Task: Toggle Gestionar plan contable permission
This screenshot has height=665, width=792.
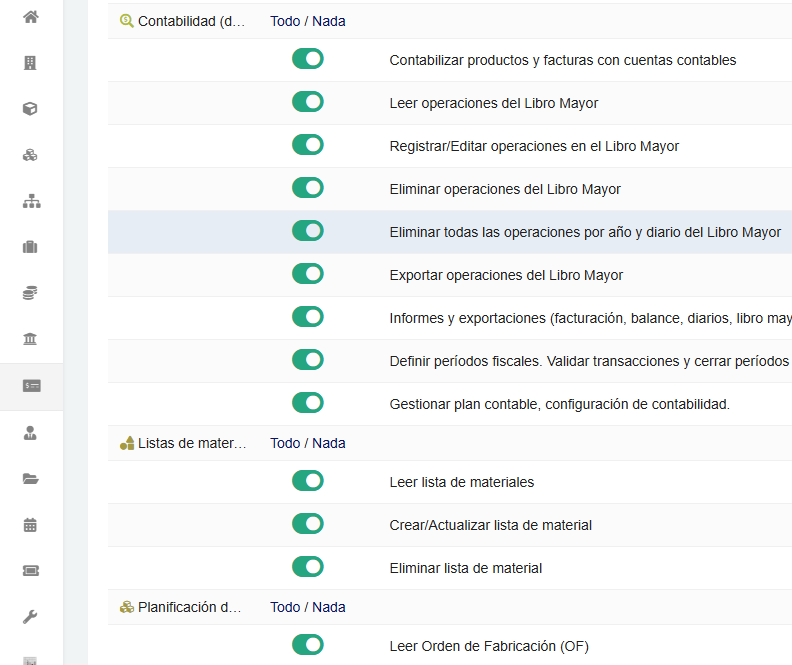Action: click(308, 402)
